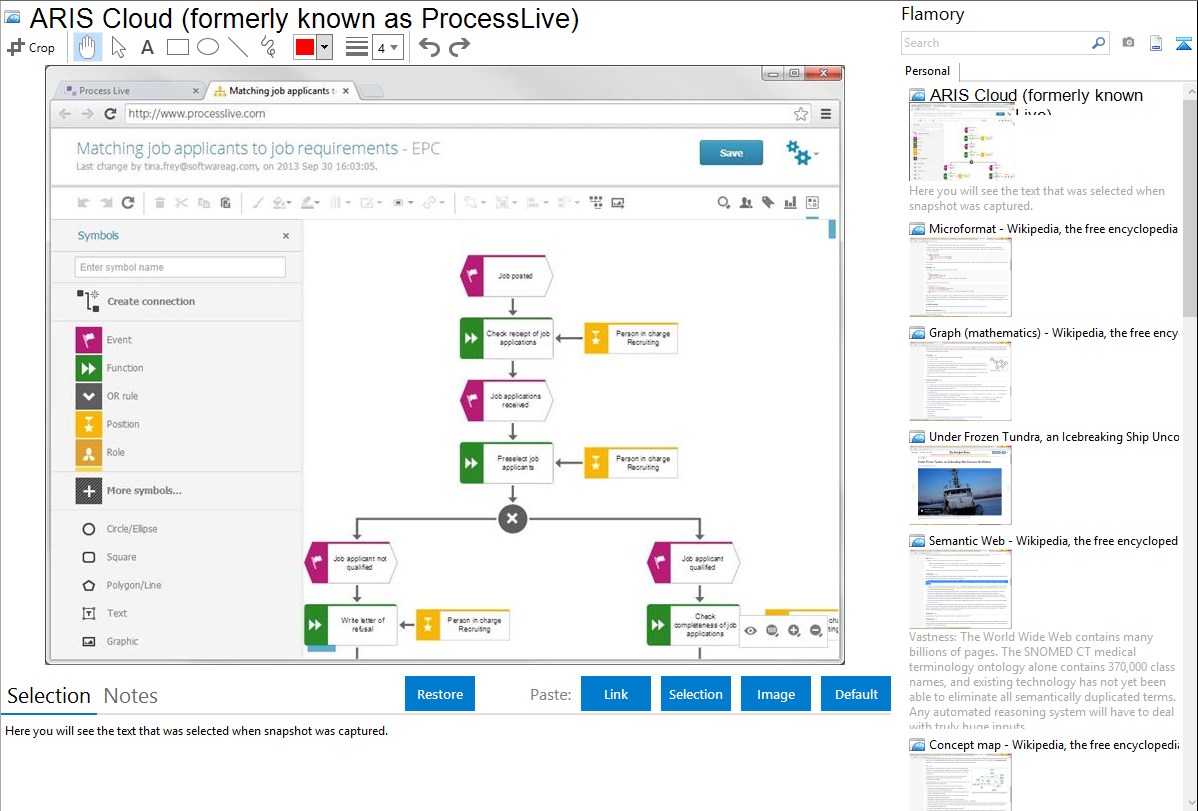
Task: Open the color dropdown arrow
Action: [325, 47]
